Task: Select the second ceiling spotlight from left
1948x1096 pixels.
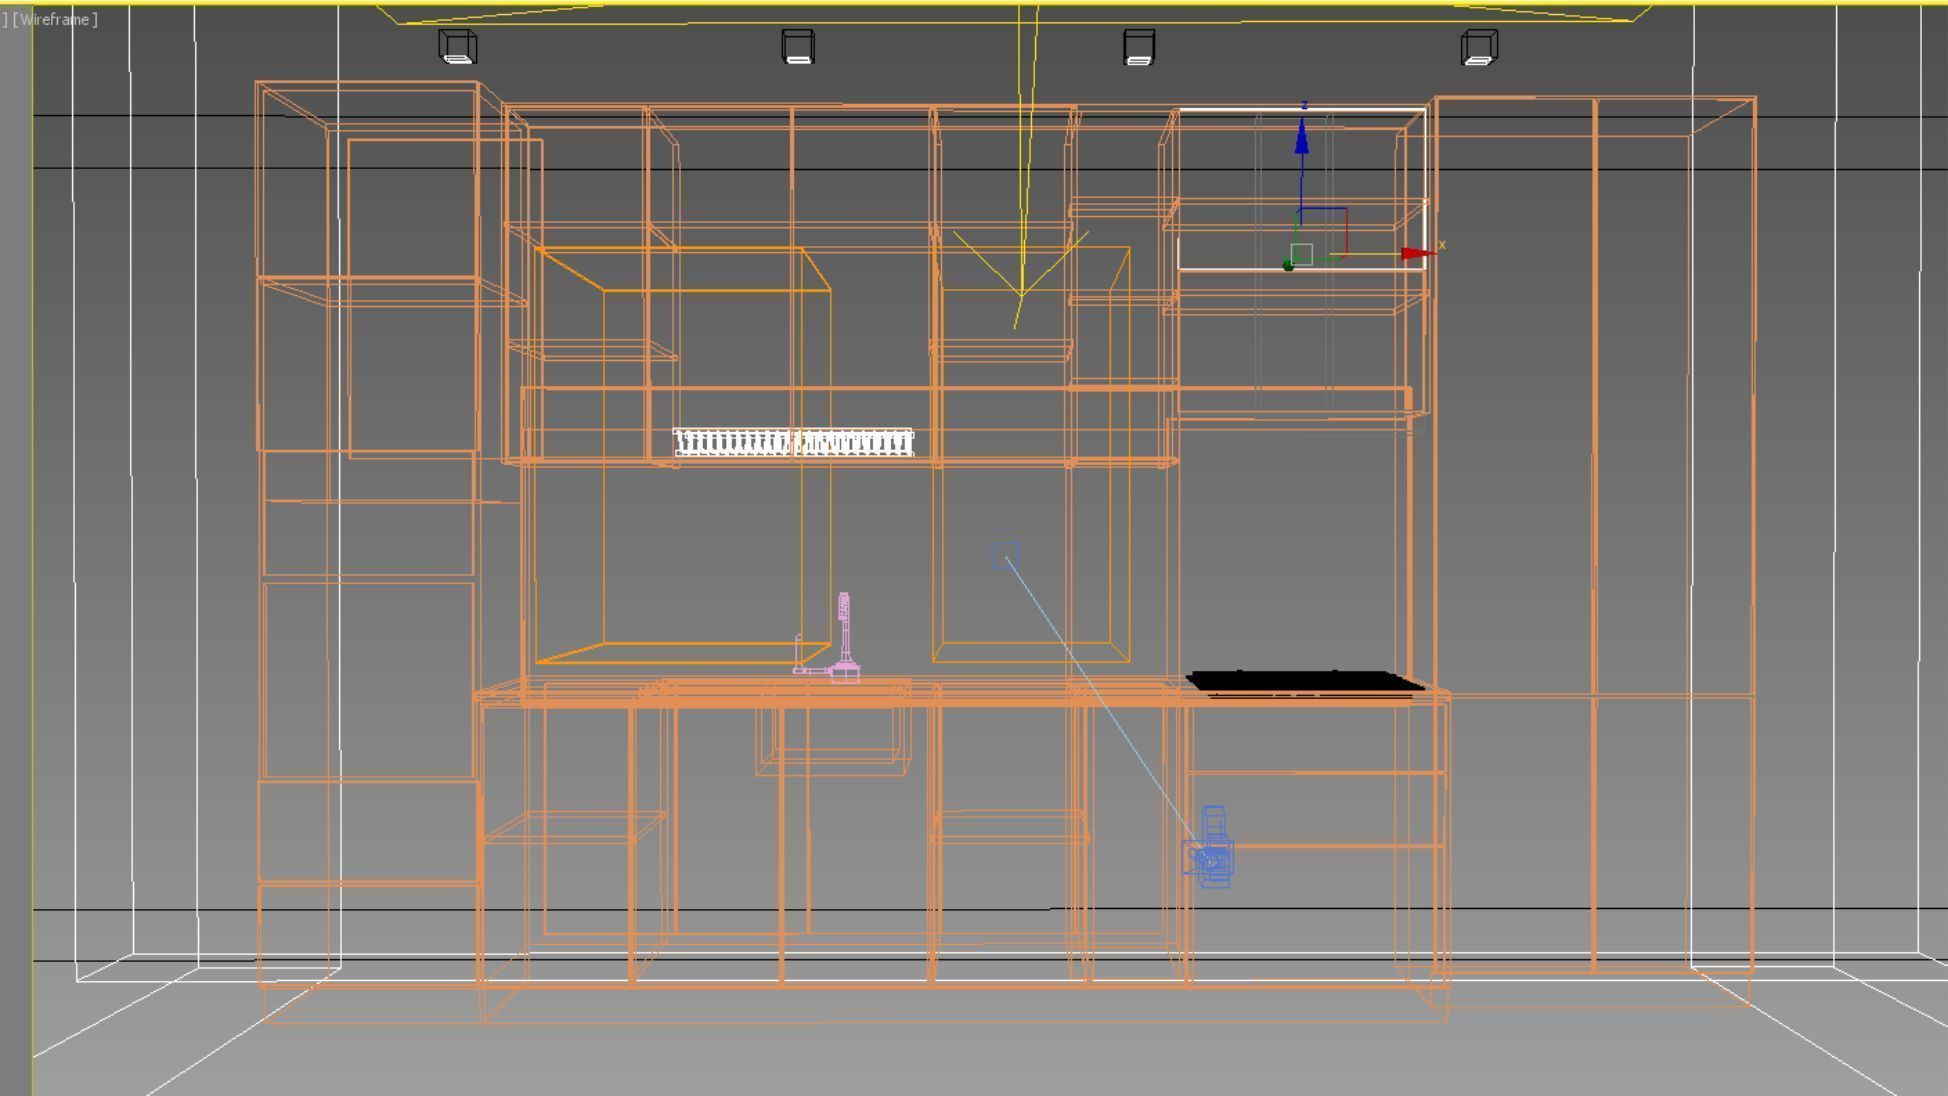Action: (x=797, y=47)
